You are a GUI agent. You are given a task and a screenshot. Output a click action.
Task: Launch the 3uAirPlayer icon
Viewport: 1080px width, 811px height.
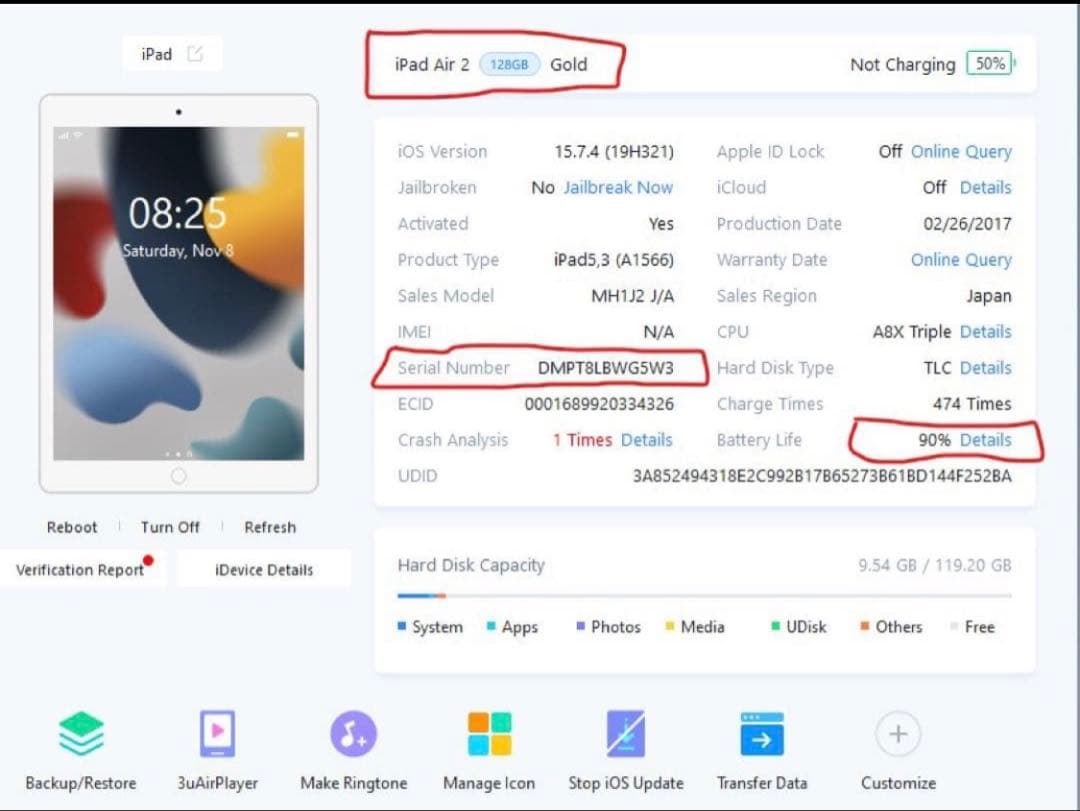coord(217,735)
